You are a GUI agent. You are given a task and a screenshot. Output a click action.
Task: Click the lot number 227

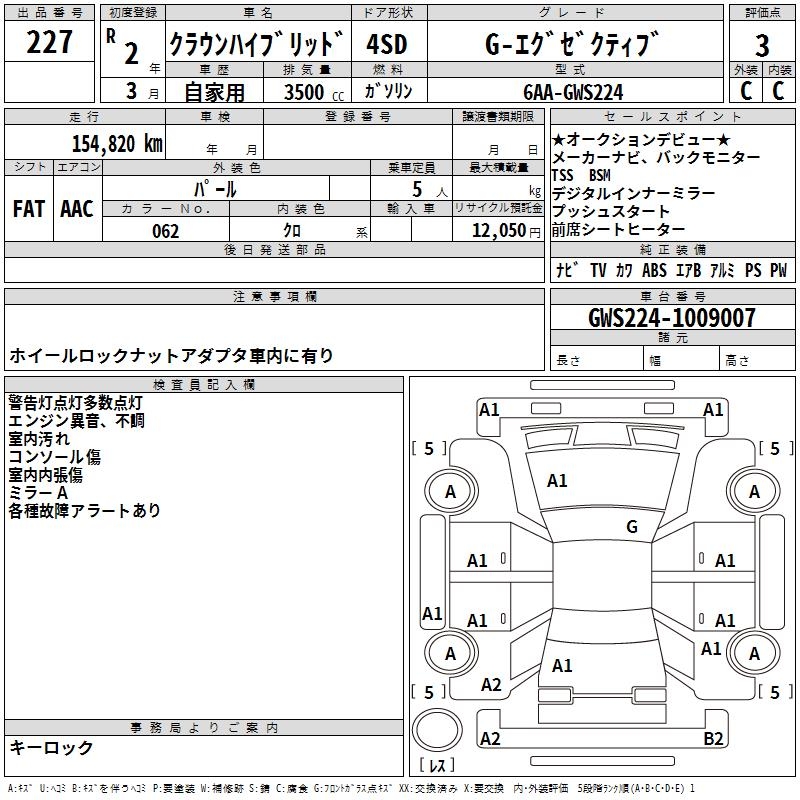[49, 42]
